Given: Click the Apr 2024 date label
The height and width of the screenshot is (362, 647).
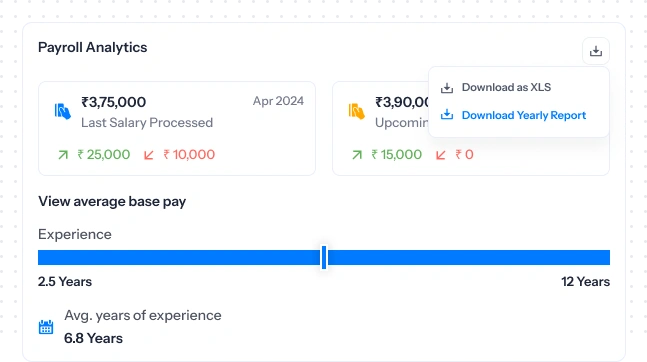Looking at the screenshot, I should pyautogui.click(x=279, y=101).
